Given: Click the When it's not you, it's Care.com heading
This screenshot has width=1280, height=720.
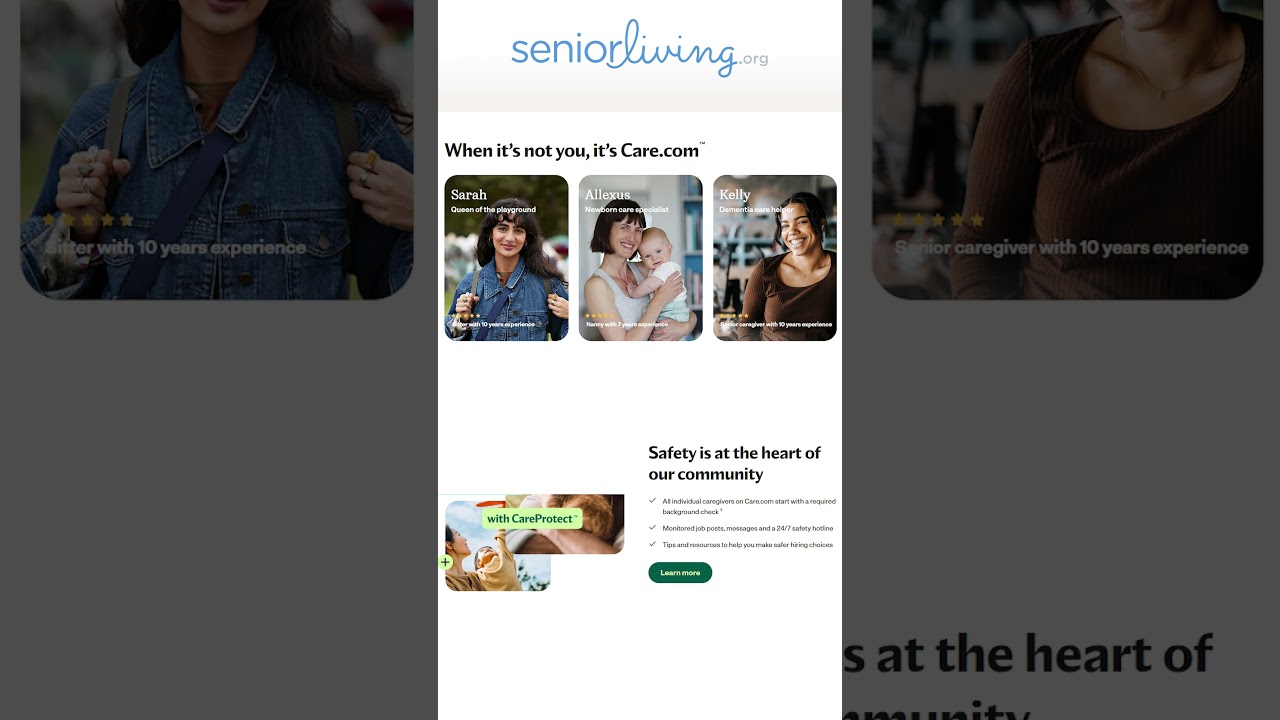Looking at the screenshot, I should [574, 150].
